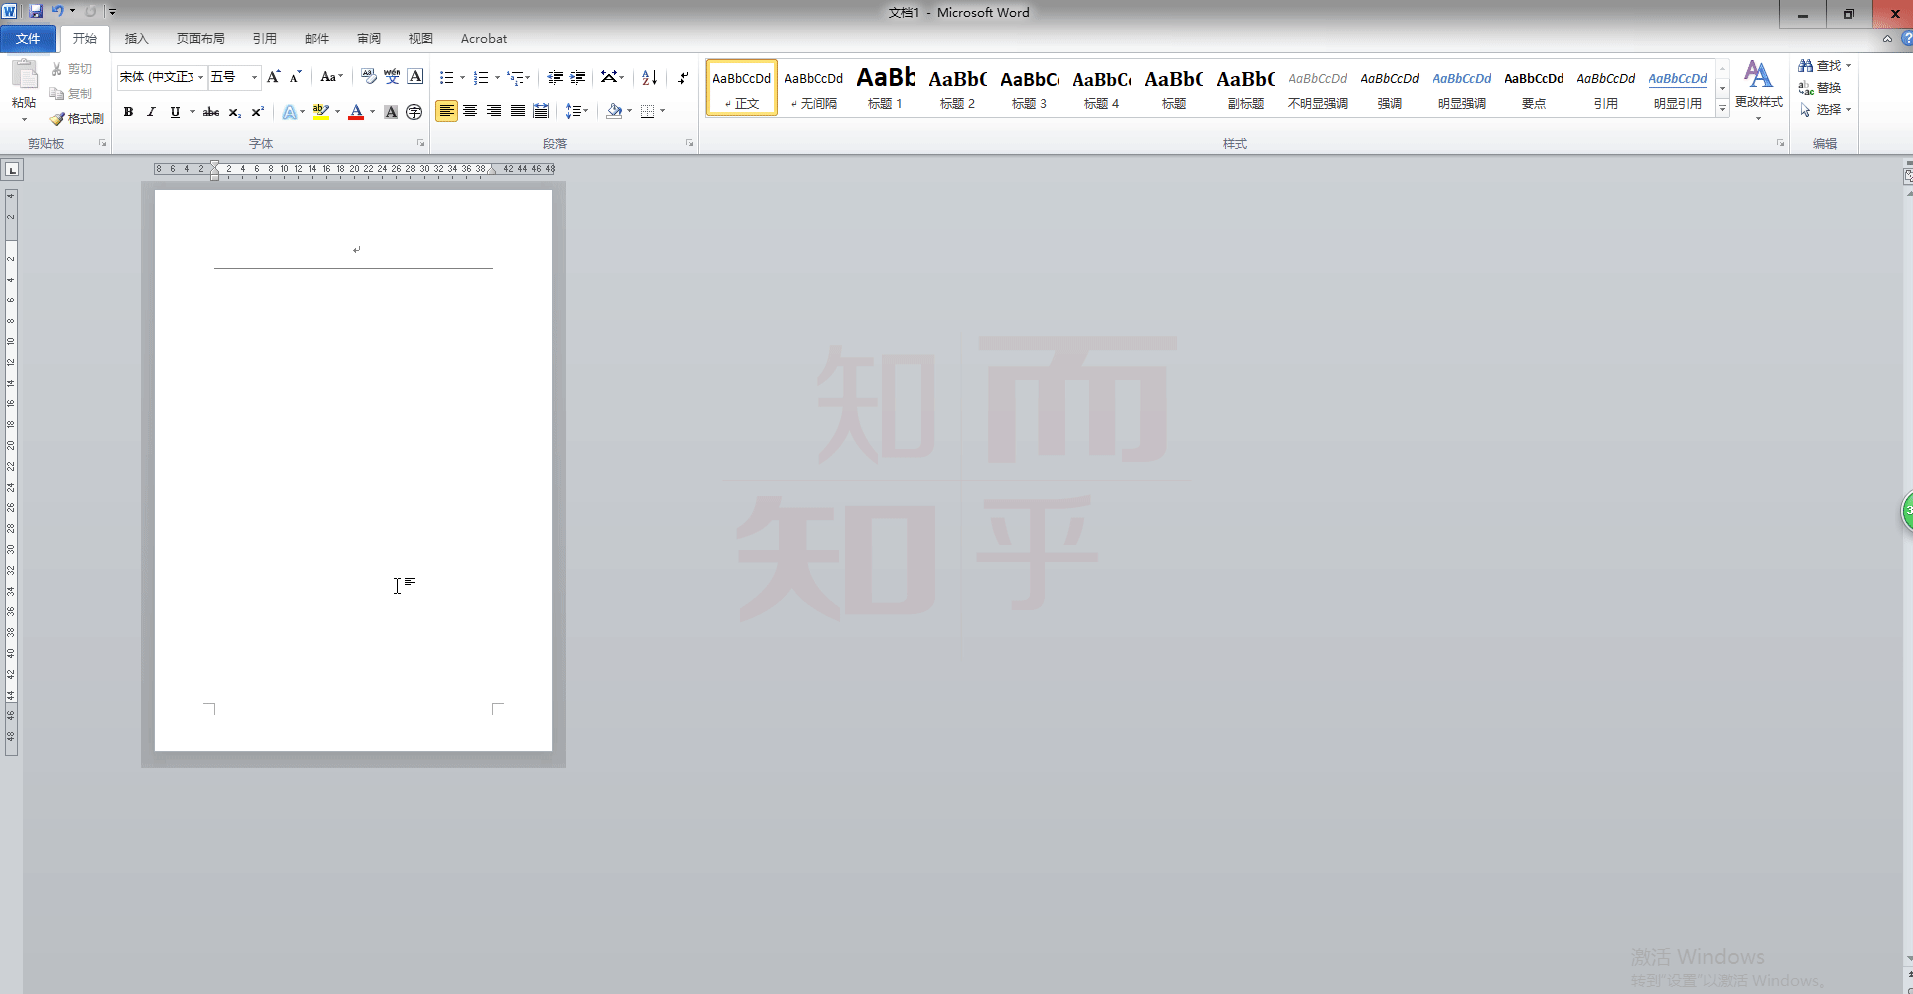The width and height of the screenshot is (1913, 994).
Task: Click the Word application icon in title bar
Action: point(9,12)
